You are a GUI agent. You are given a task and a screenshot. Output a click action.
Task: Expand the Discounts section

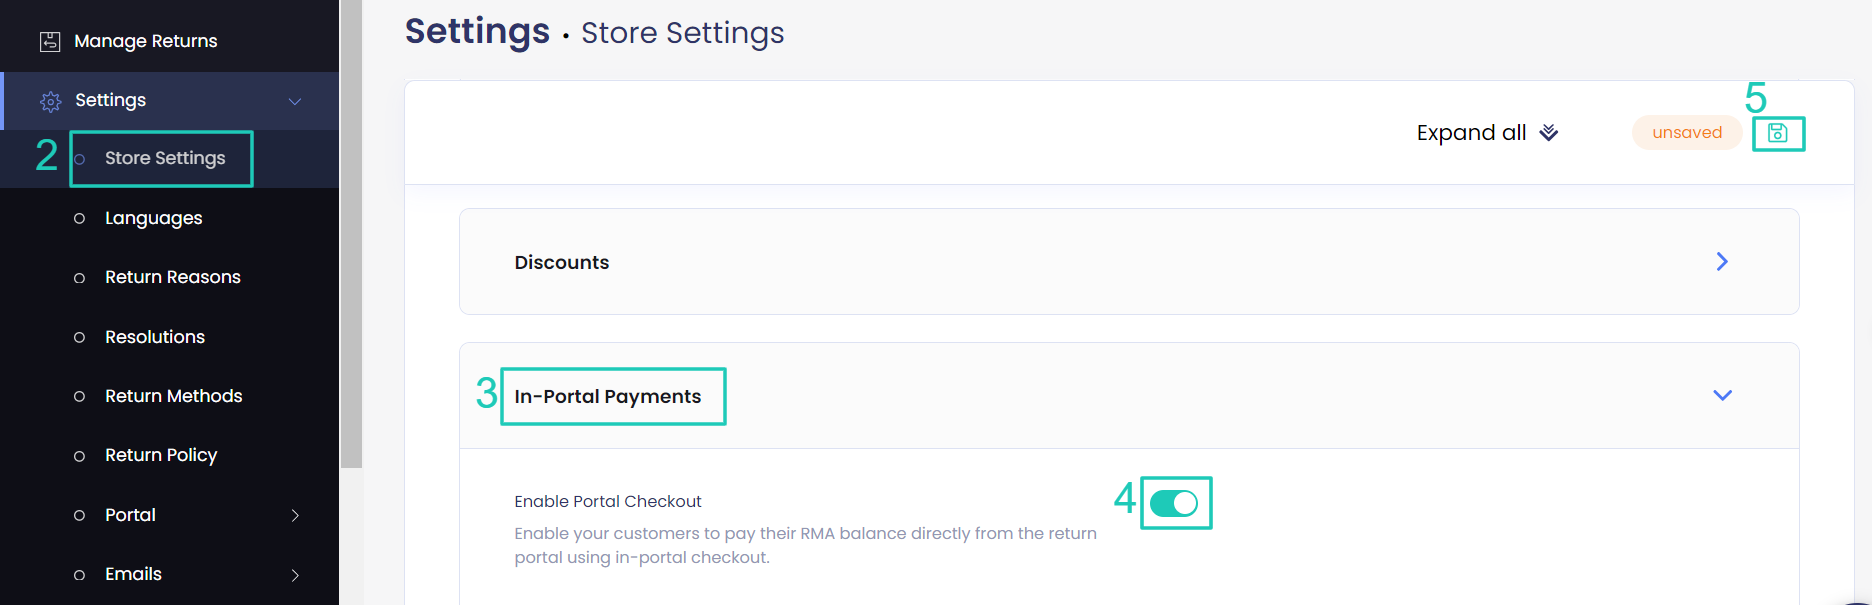(x=1722, y=261)
